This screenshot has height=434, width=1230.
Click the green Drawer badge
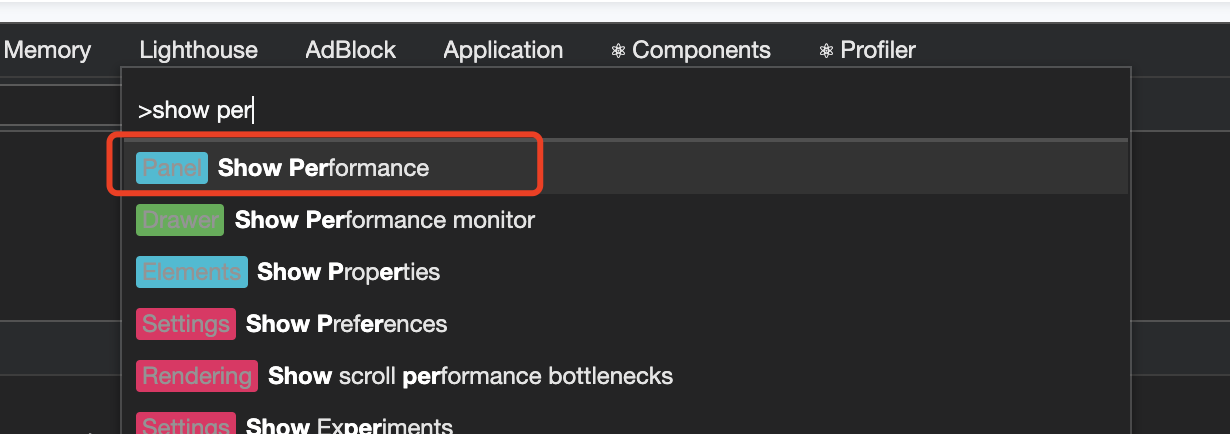(x=180, y=220)
